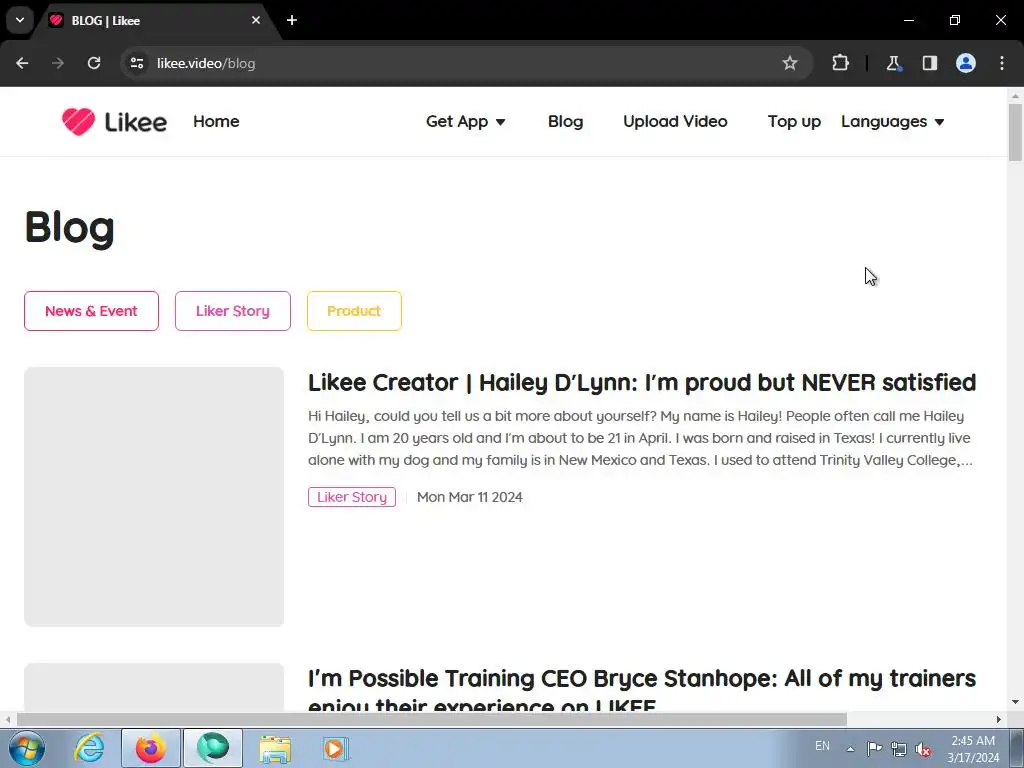Open the Top up nav link
The width and height of the screenshot is (1024, 768).
point(794,121)
